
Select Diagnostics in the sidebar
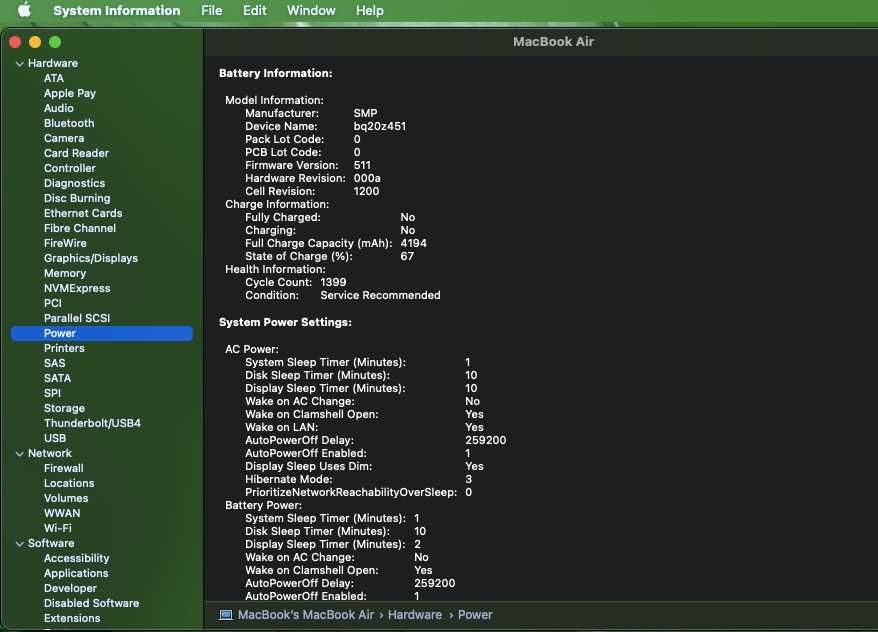[x=74, y=183]
